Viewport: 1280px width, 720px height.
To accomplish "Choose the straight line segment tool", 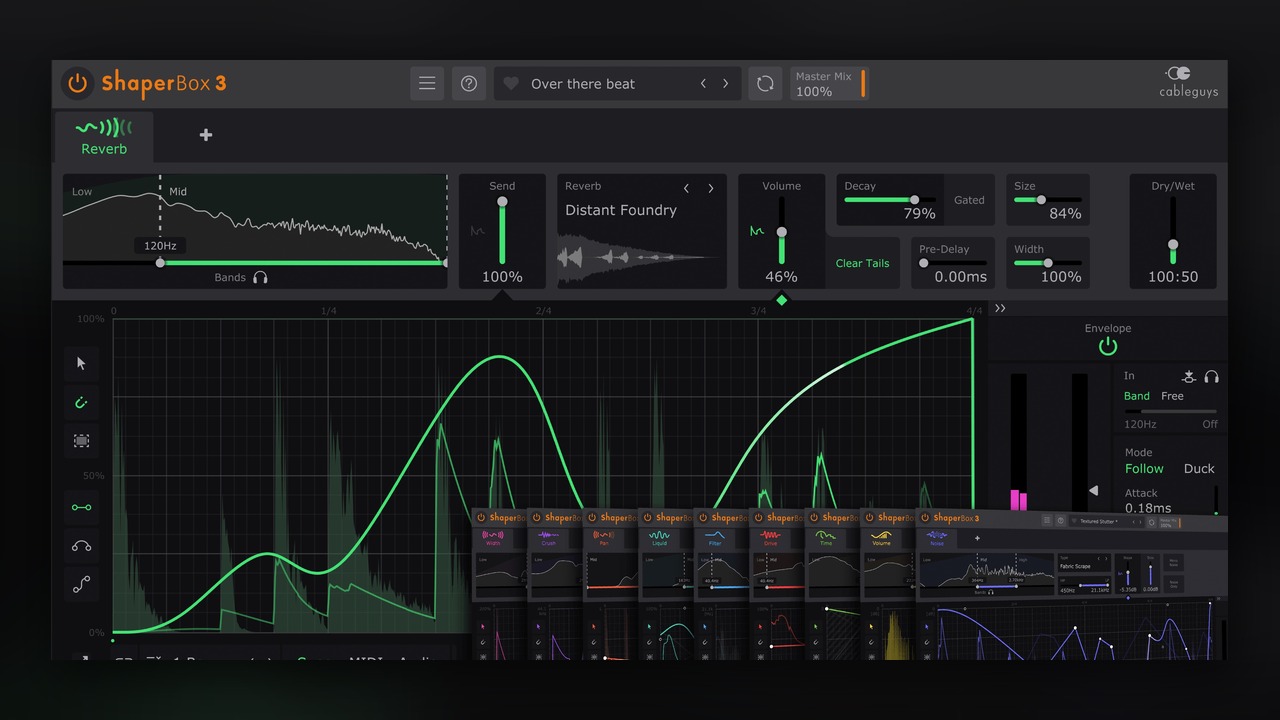I will click(82, 508).
